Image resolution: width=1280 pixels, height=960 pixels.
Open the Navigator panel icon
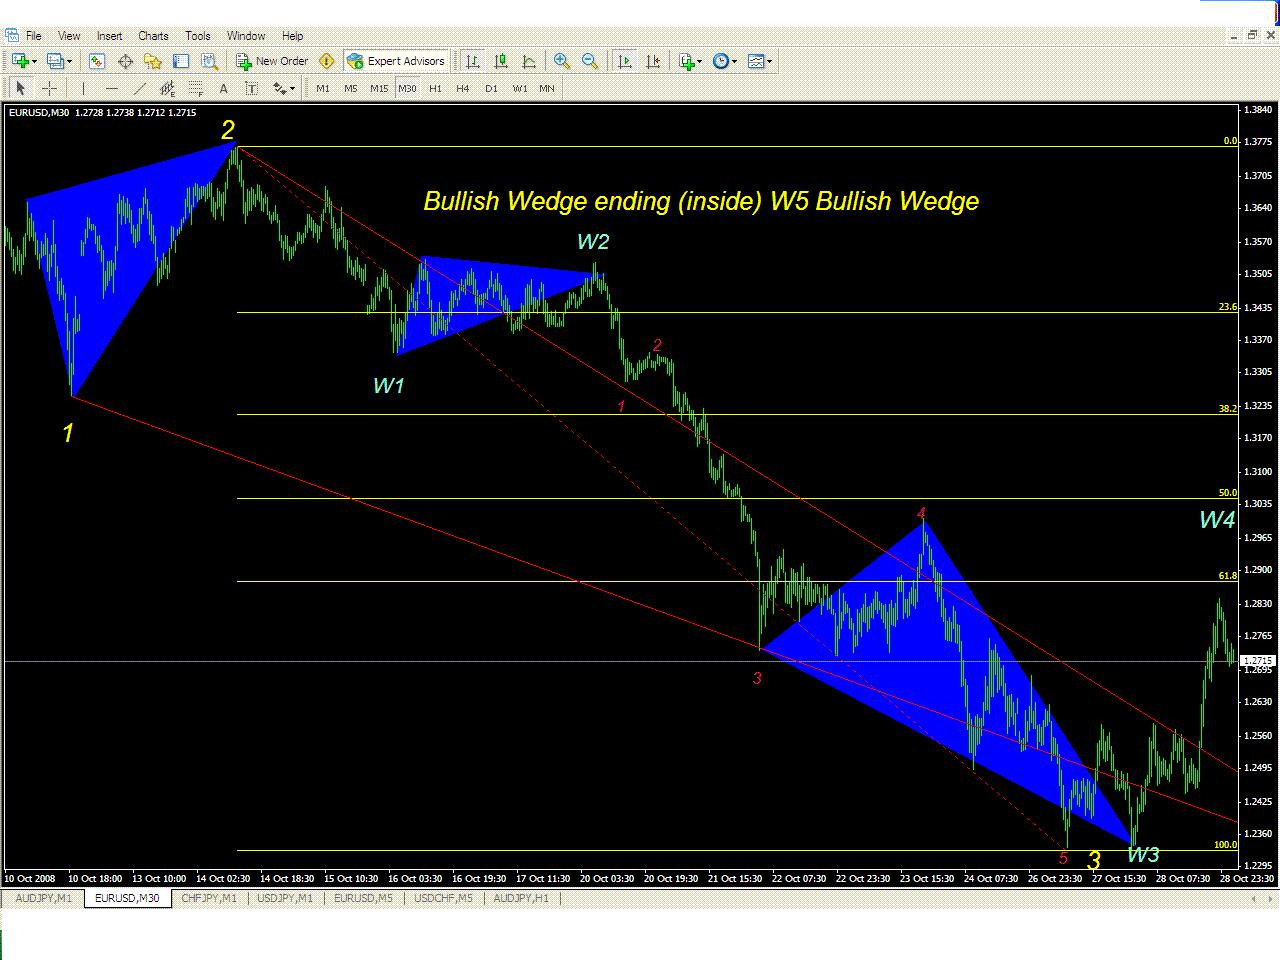pyautogui.click(x=153, y=61)
